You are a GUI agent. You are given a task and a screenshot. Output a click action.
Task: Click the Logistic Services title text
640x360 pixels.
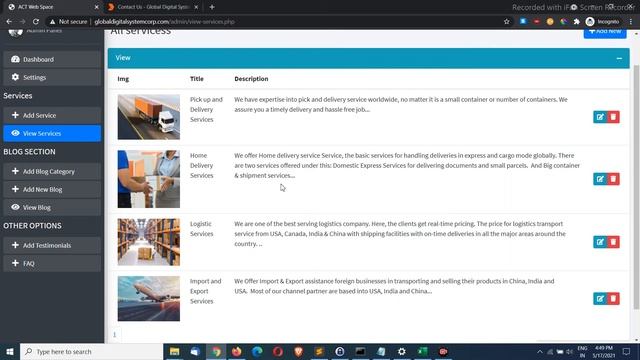coord(201,229)
